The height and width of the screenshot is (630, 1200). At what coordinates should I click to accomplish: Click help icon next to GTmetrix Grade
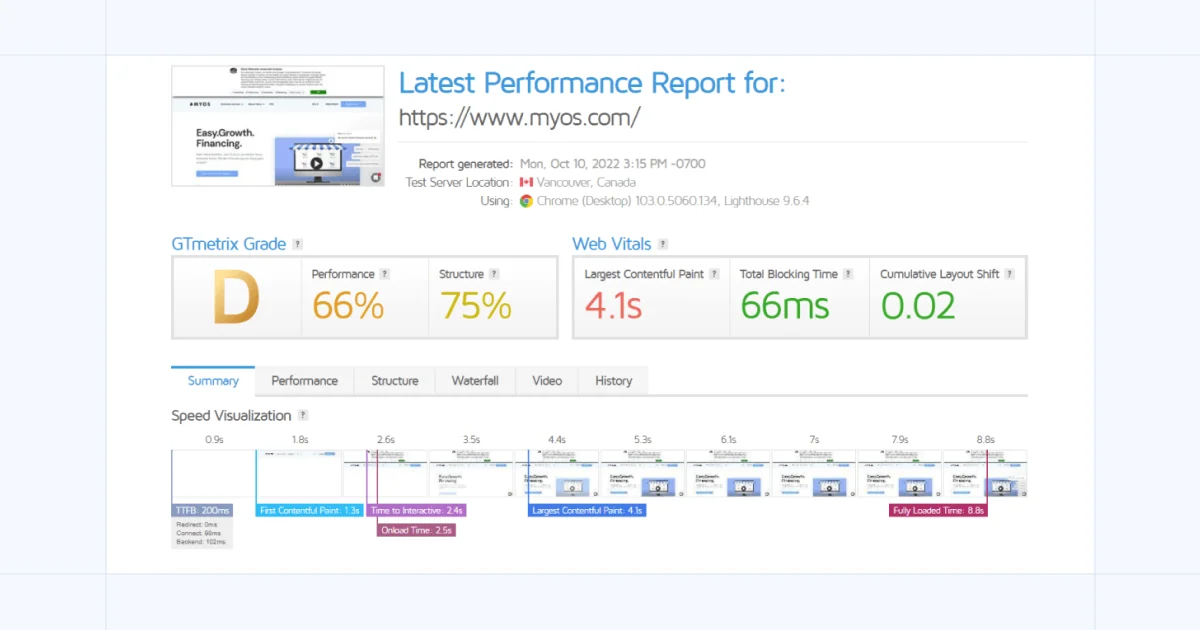pyautogui.click(x=298, y=244)
